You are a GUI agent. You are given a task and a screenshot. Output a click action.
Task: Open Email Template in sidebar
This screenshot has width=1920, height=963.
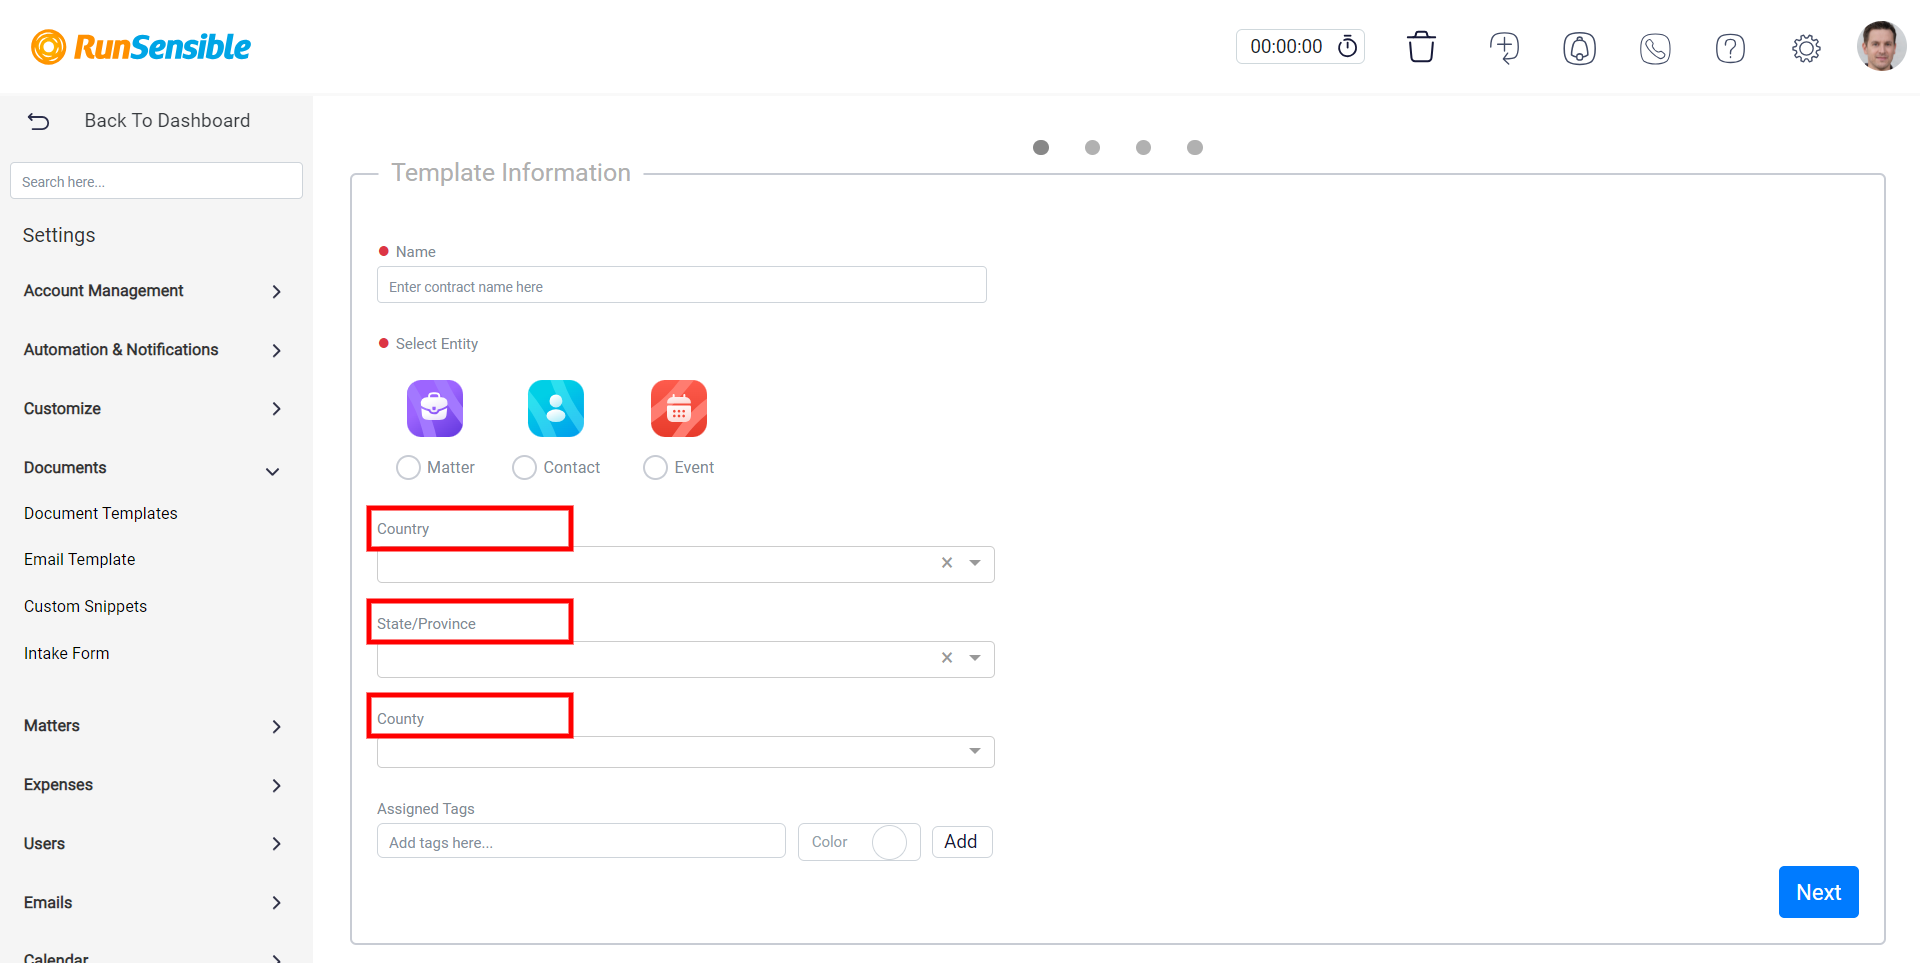(x=80, y=559)
